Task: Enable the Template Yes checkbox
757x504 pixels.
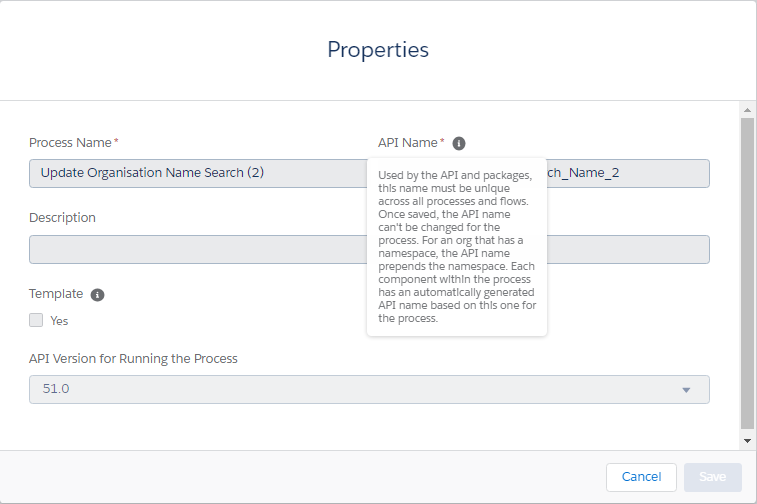Action: tap(36, 321)
